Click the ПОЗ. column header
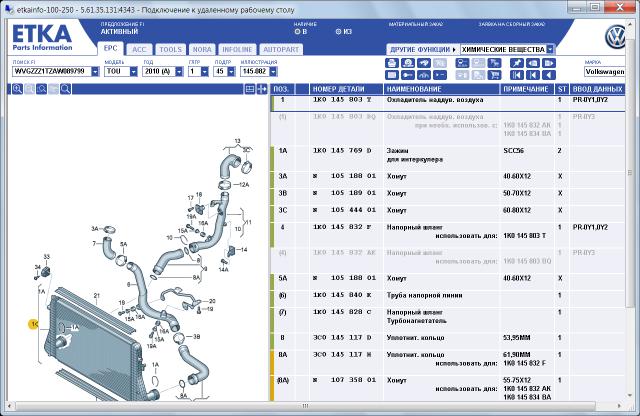 pyautogui.click(x=282, y=89)
